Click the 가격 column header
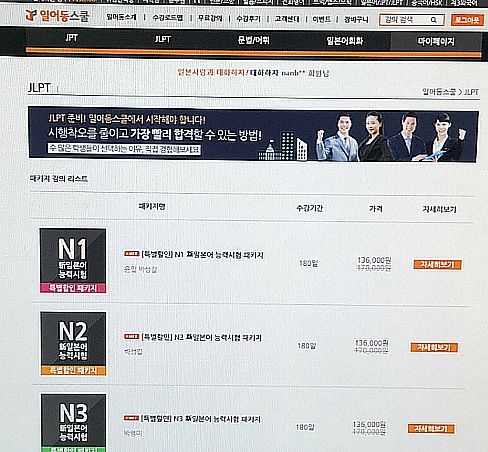488x452 pixels. tap(376, 208)
